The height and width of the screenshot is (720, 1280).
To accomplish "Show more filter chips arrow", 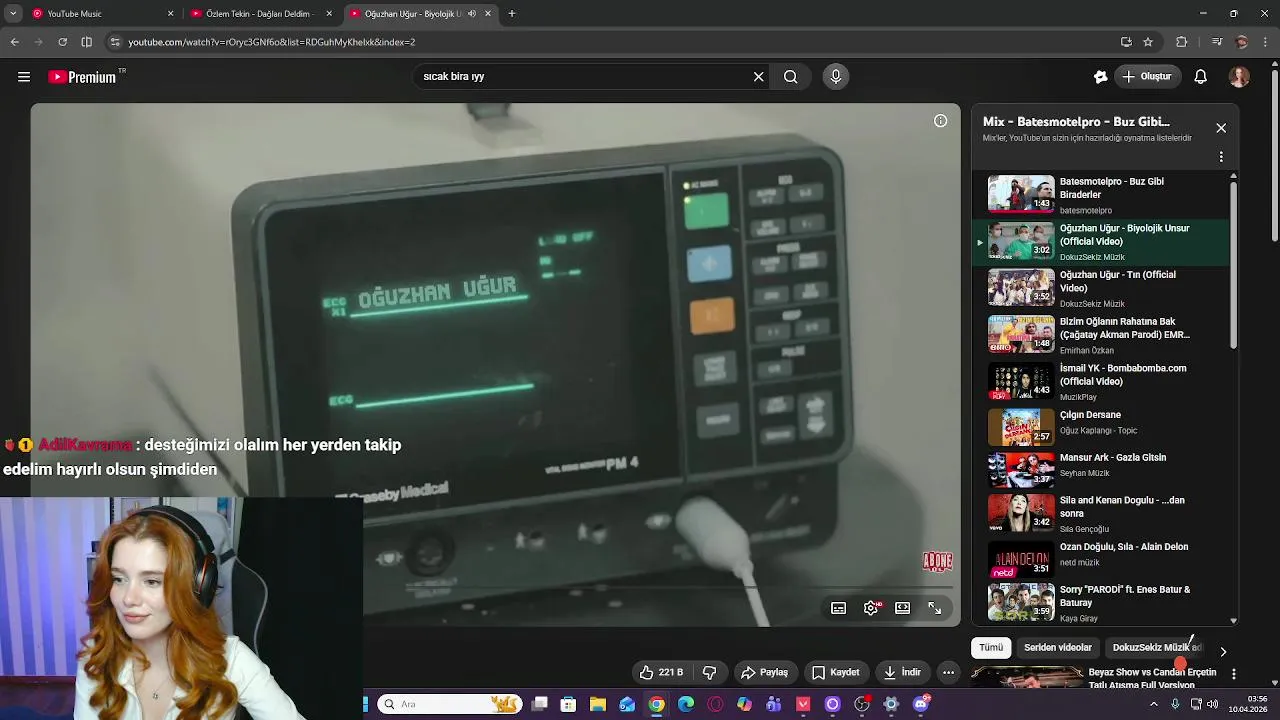I will coord(1222,651).
